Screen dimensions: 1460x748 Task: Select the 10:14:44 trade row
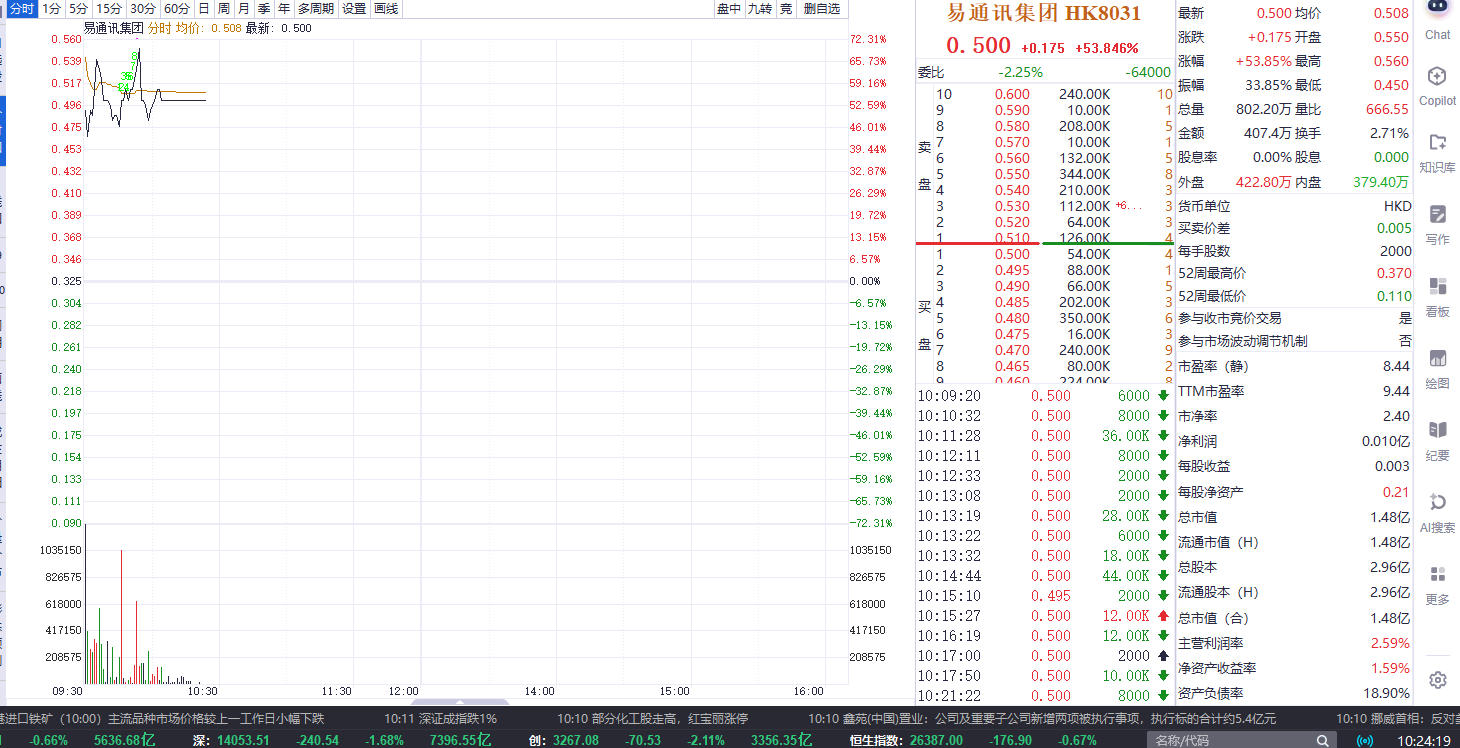(x=1045, y=576)
